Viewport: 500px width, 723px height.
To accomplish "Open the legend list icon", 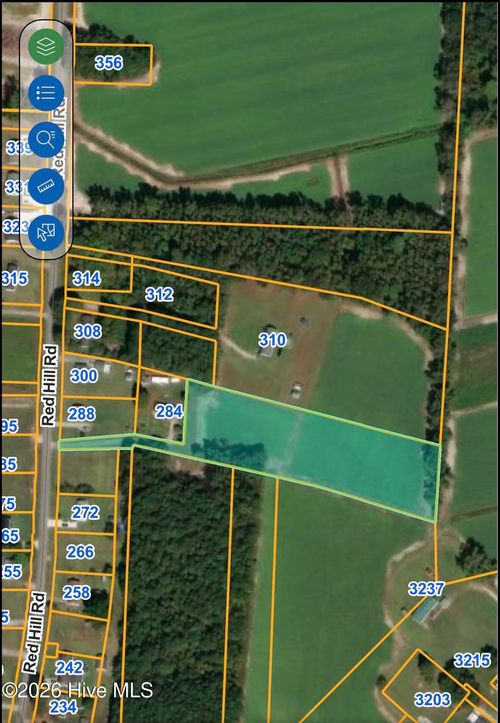I will [x=46, y=93].
